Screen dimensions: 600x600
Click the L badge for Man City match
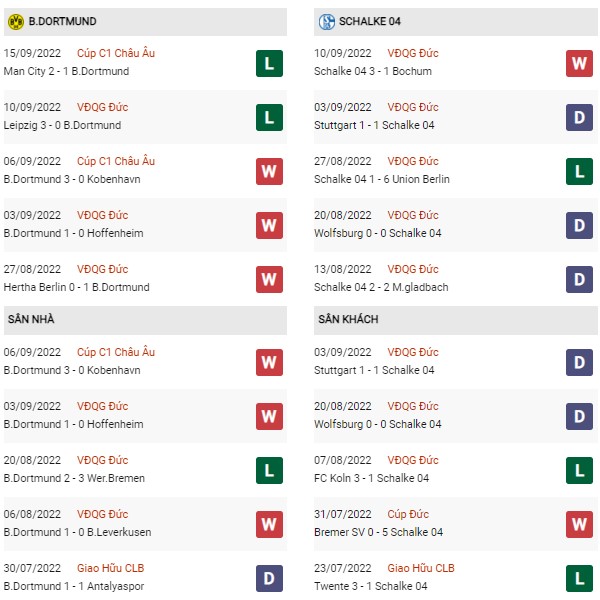tap(269, 64)
